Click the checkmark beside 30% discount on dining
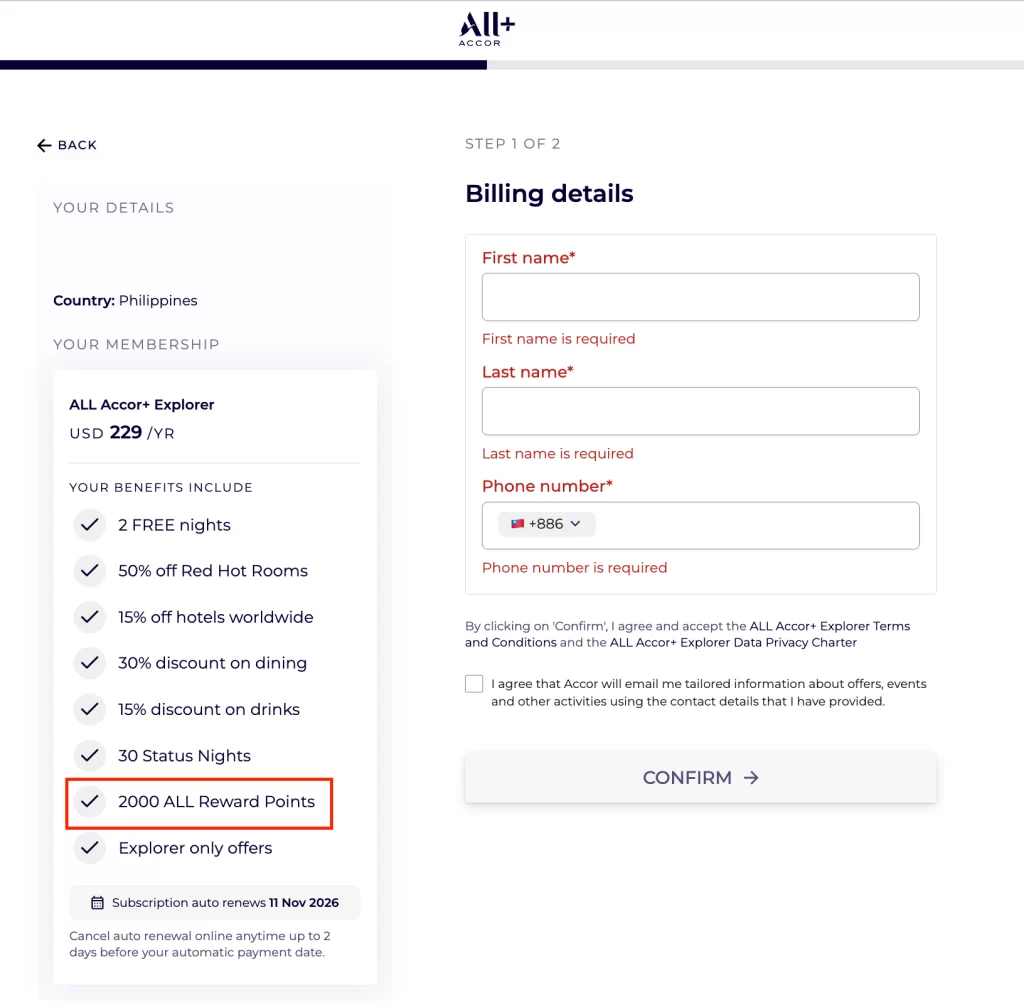Viewport: 1024px width, 1006px height. (x=90, y=663)
